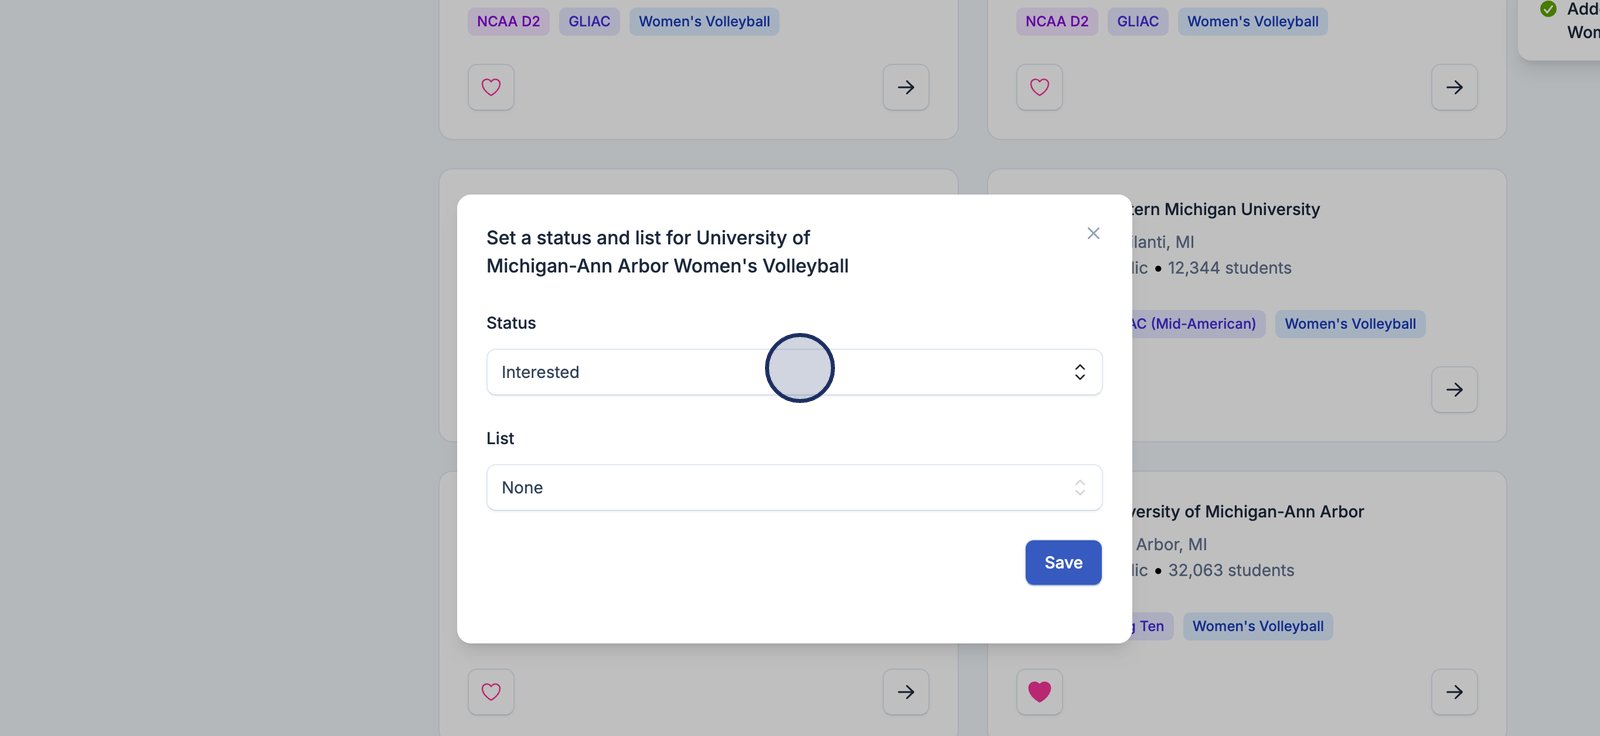Click arrow button on right-hand NCAA D2 GLIAC card
The height and width of the screenshot is (736, 1600).
coord(1454,88)
